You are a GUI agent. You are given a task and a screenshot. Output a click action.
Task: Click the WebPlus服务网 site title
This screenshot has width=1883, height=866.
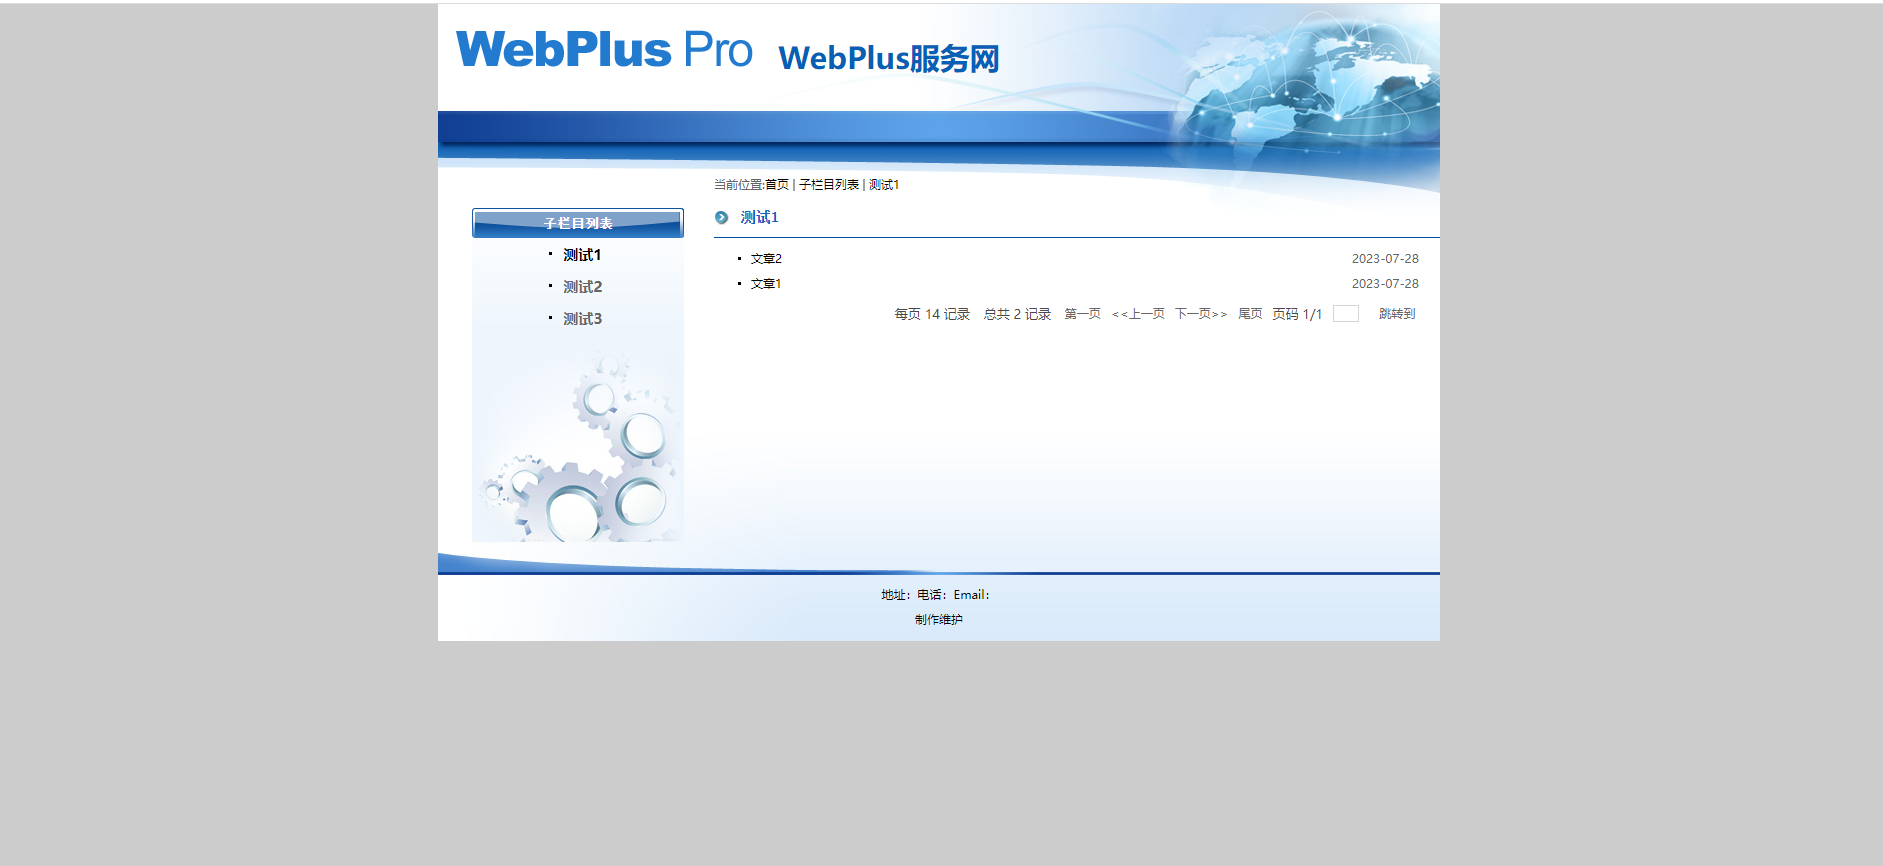pos(888,58)
